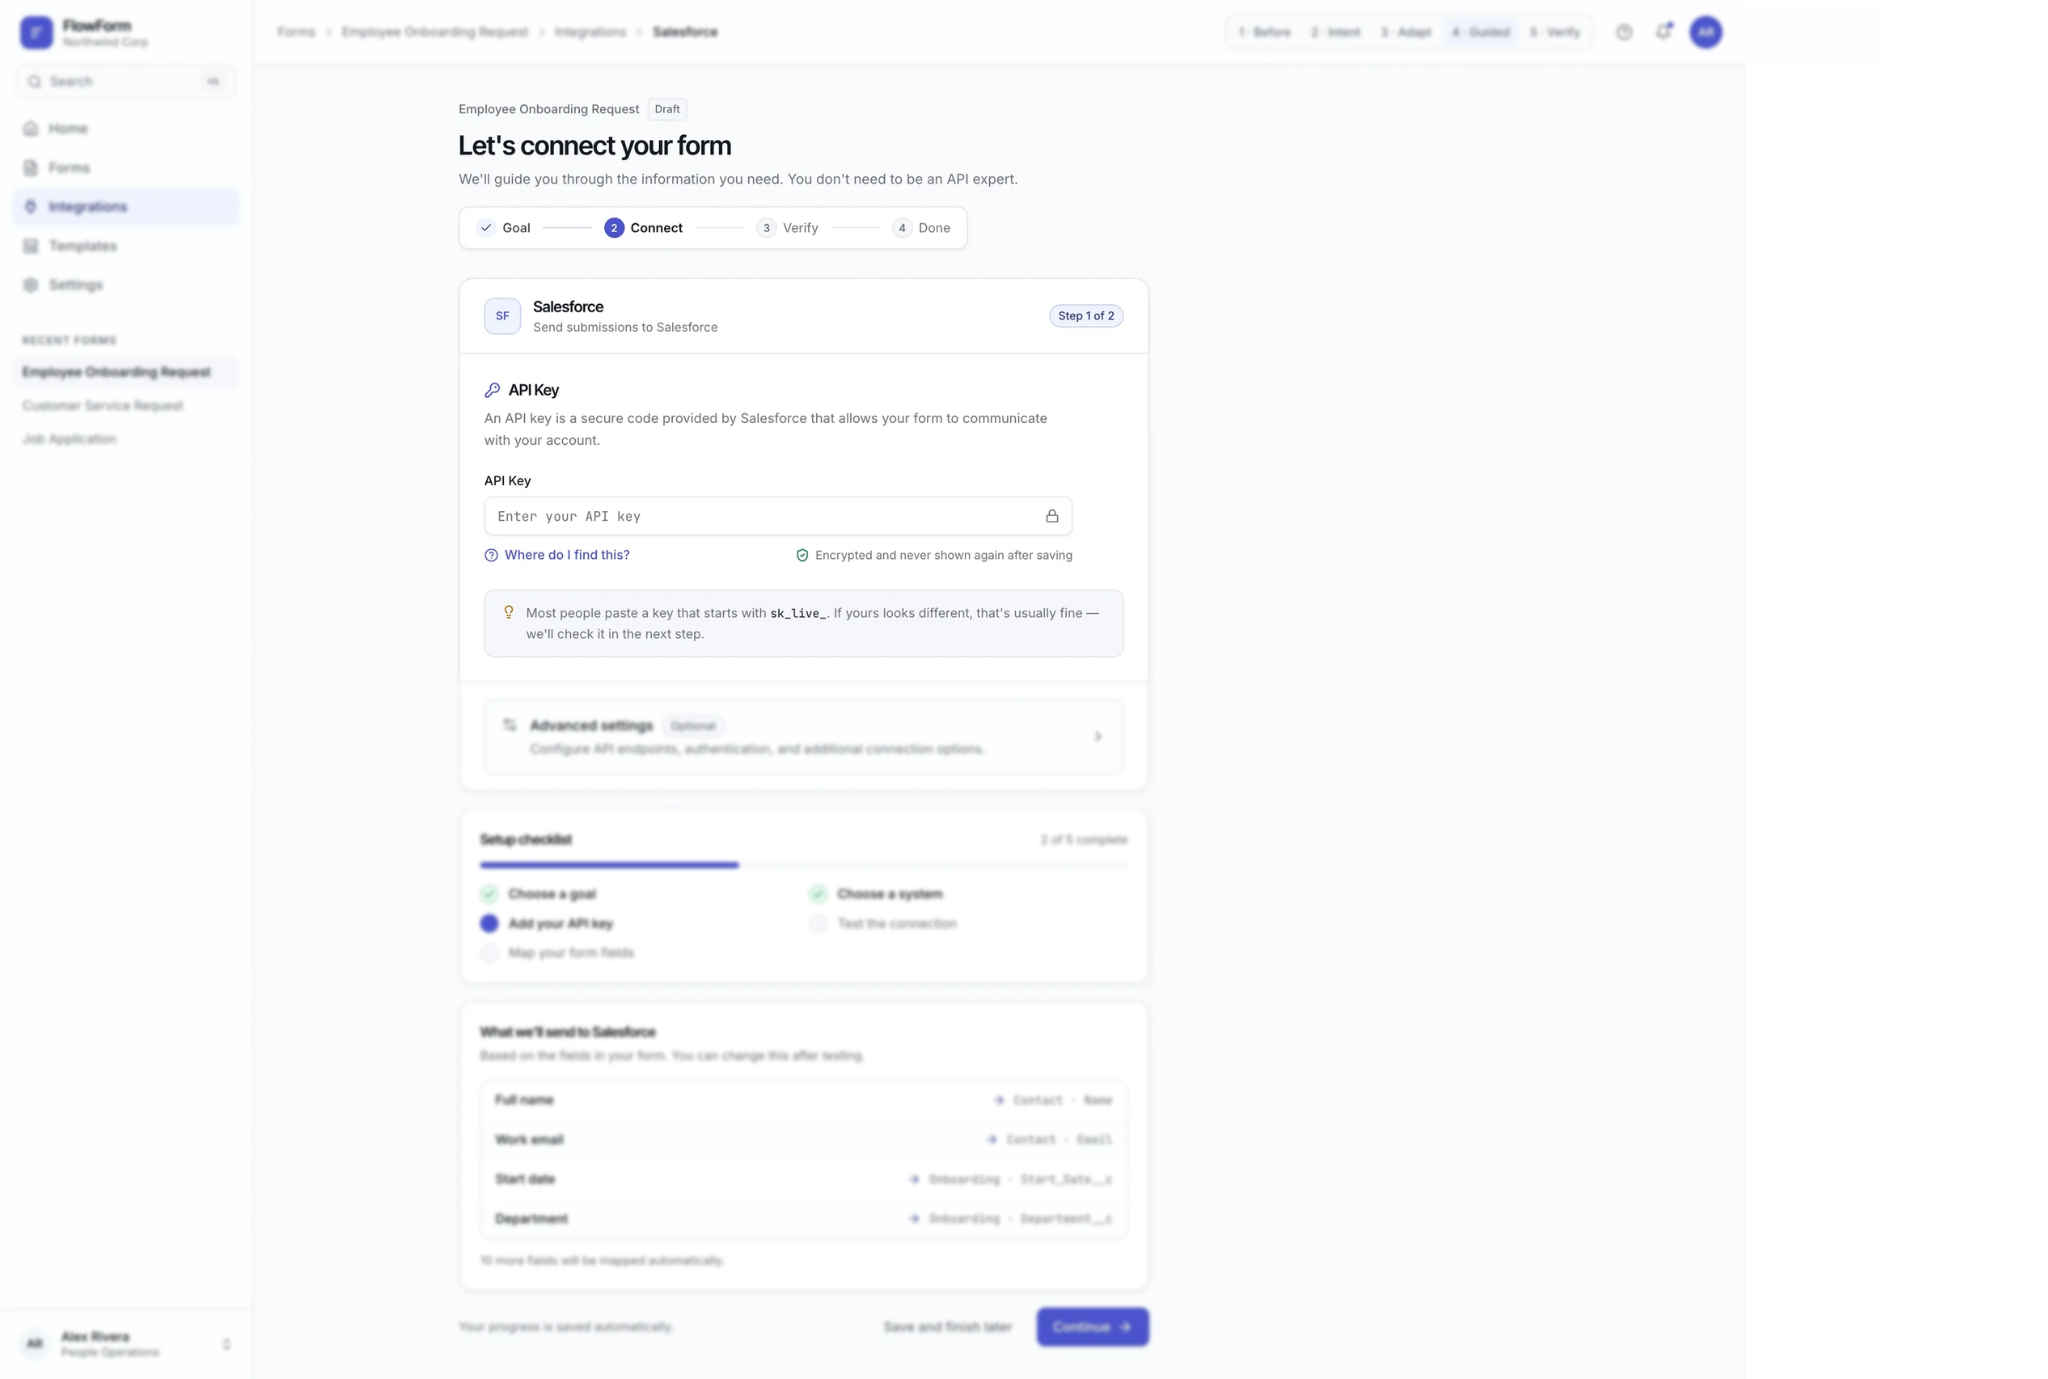Click the Advanced settings sliders icon

(509, 725)
